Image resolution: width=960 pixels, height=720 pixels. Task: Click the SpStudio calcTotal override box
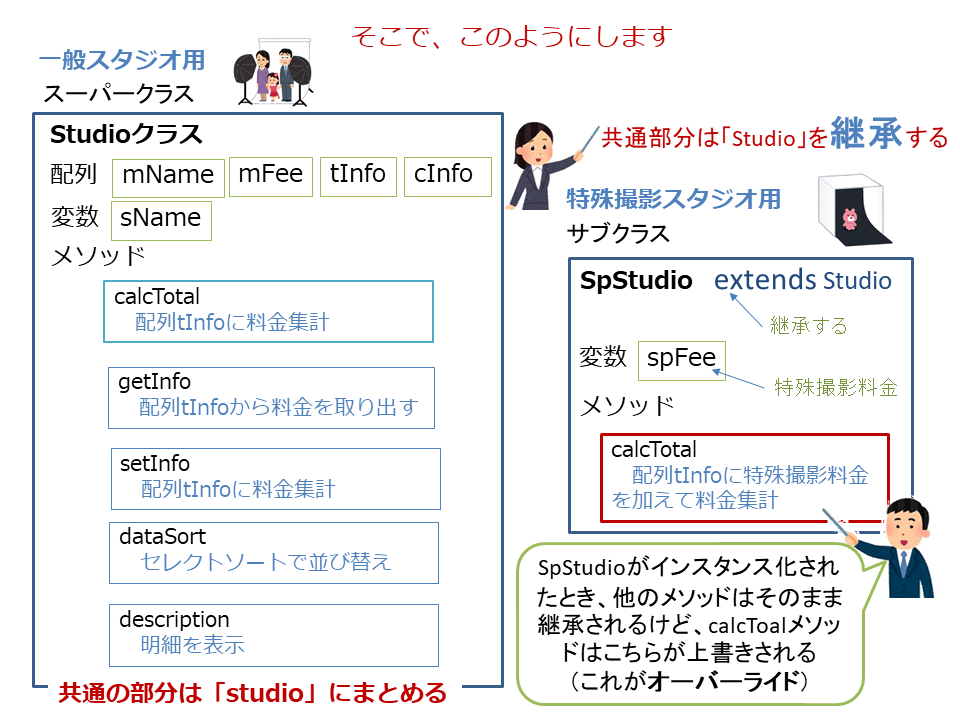[744, 478]
